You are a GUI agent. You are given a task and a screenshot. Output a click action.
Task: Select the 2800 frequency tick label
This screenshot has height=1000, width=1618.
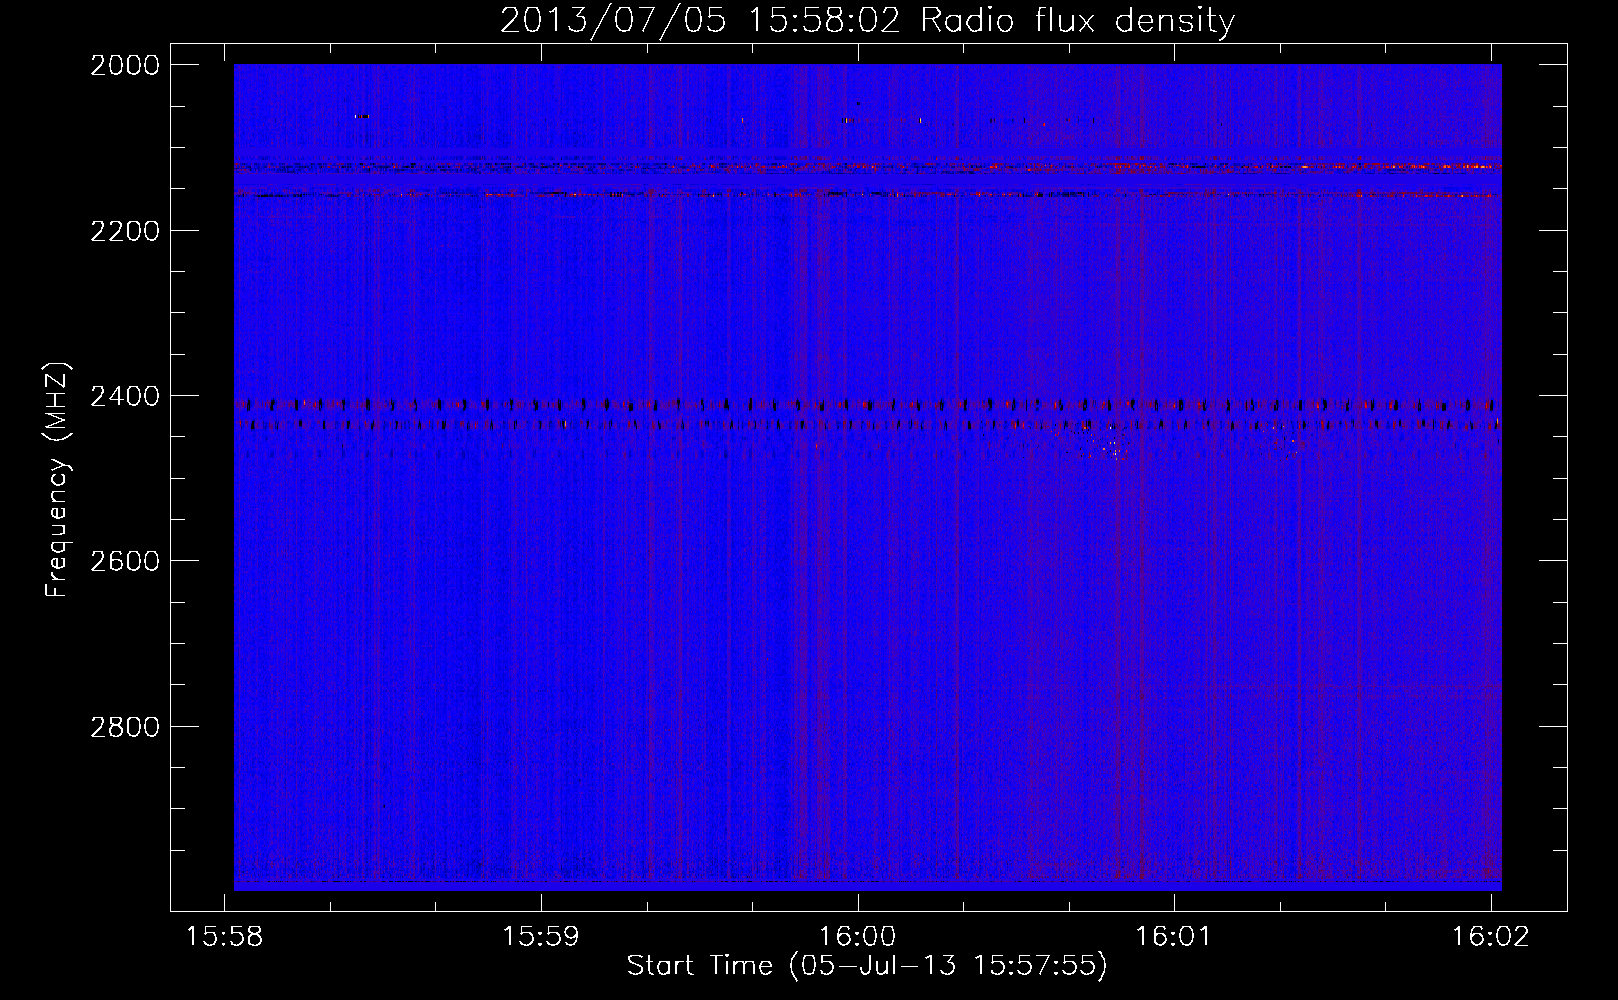coord(124,726)
